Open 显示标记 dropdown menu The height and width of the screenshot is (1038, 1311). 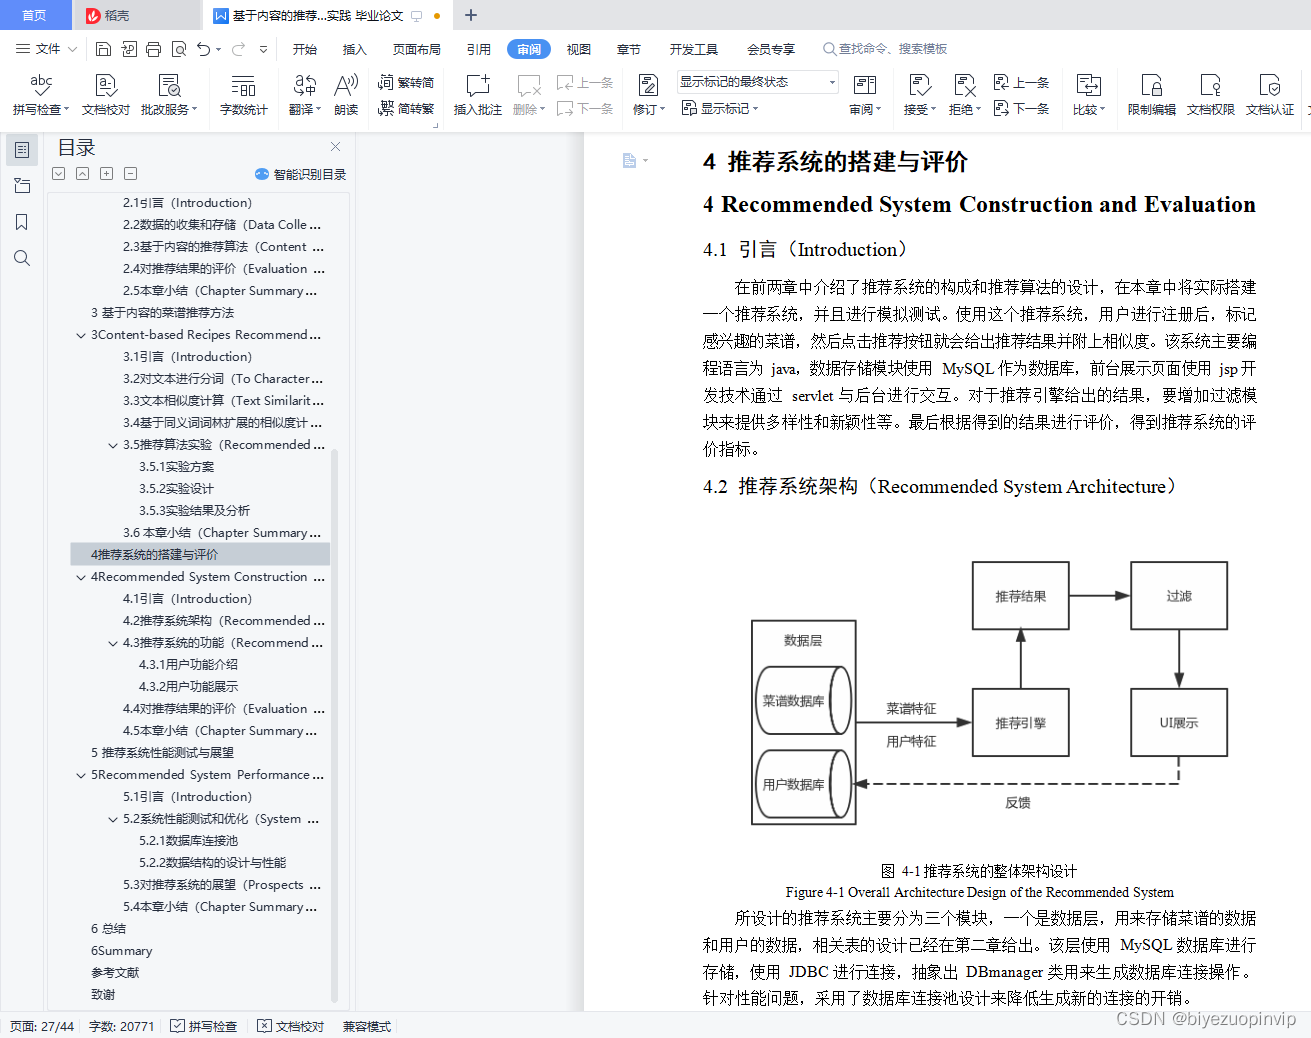point(721,108)
